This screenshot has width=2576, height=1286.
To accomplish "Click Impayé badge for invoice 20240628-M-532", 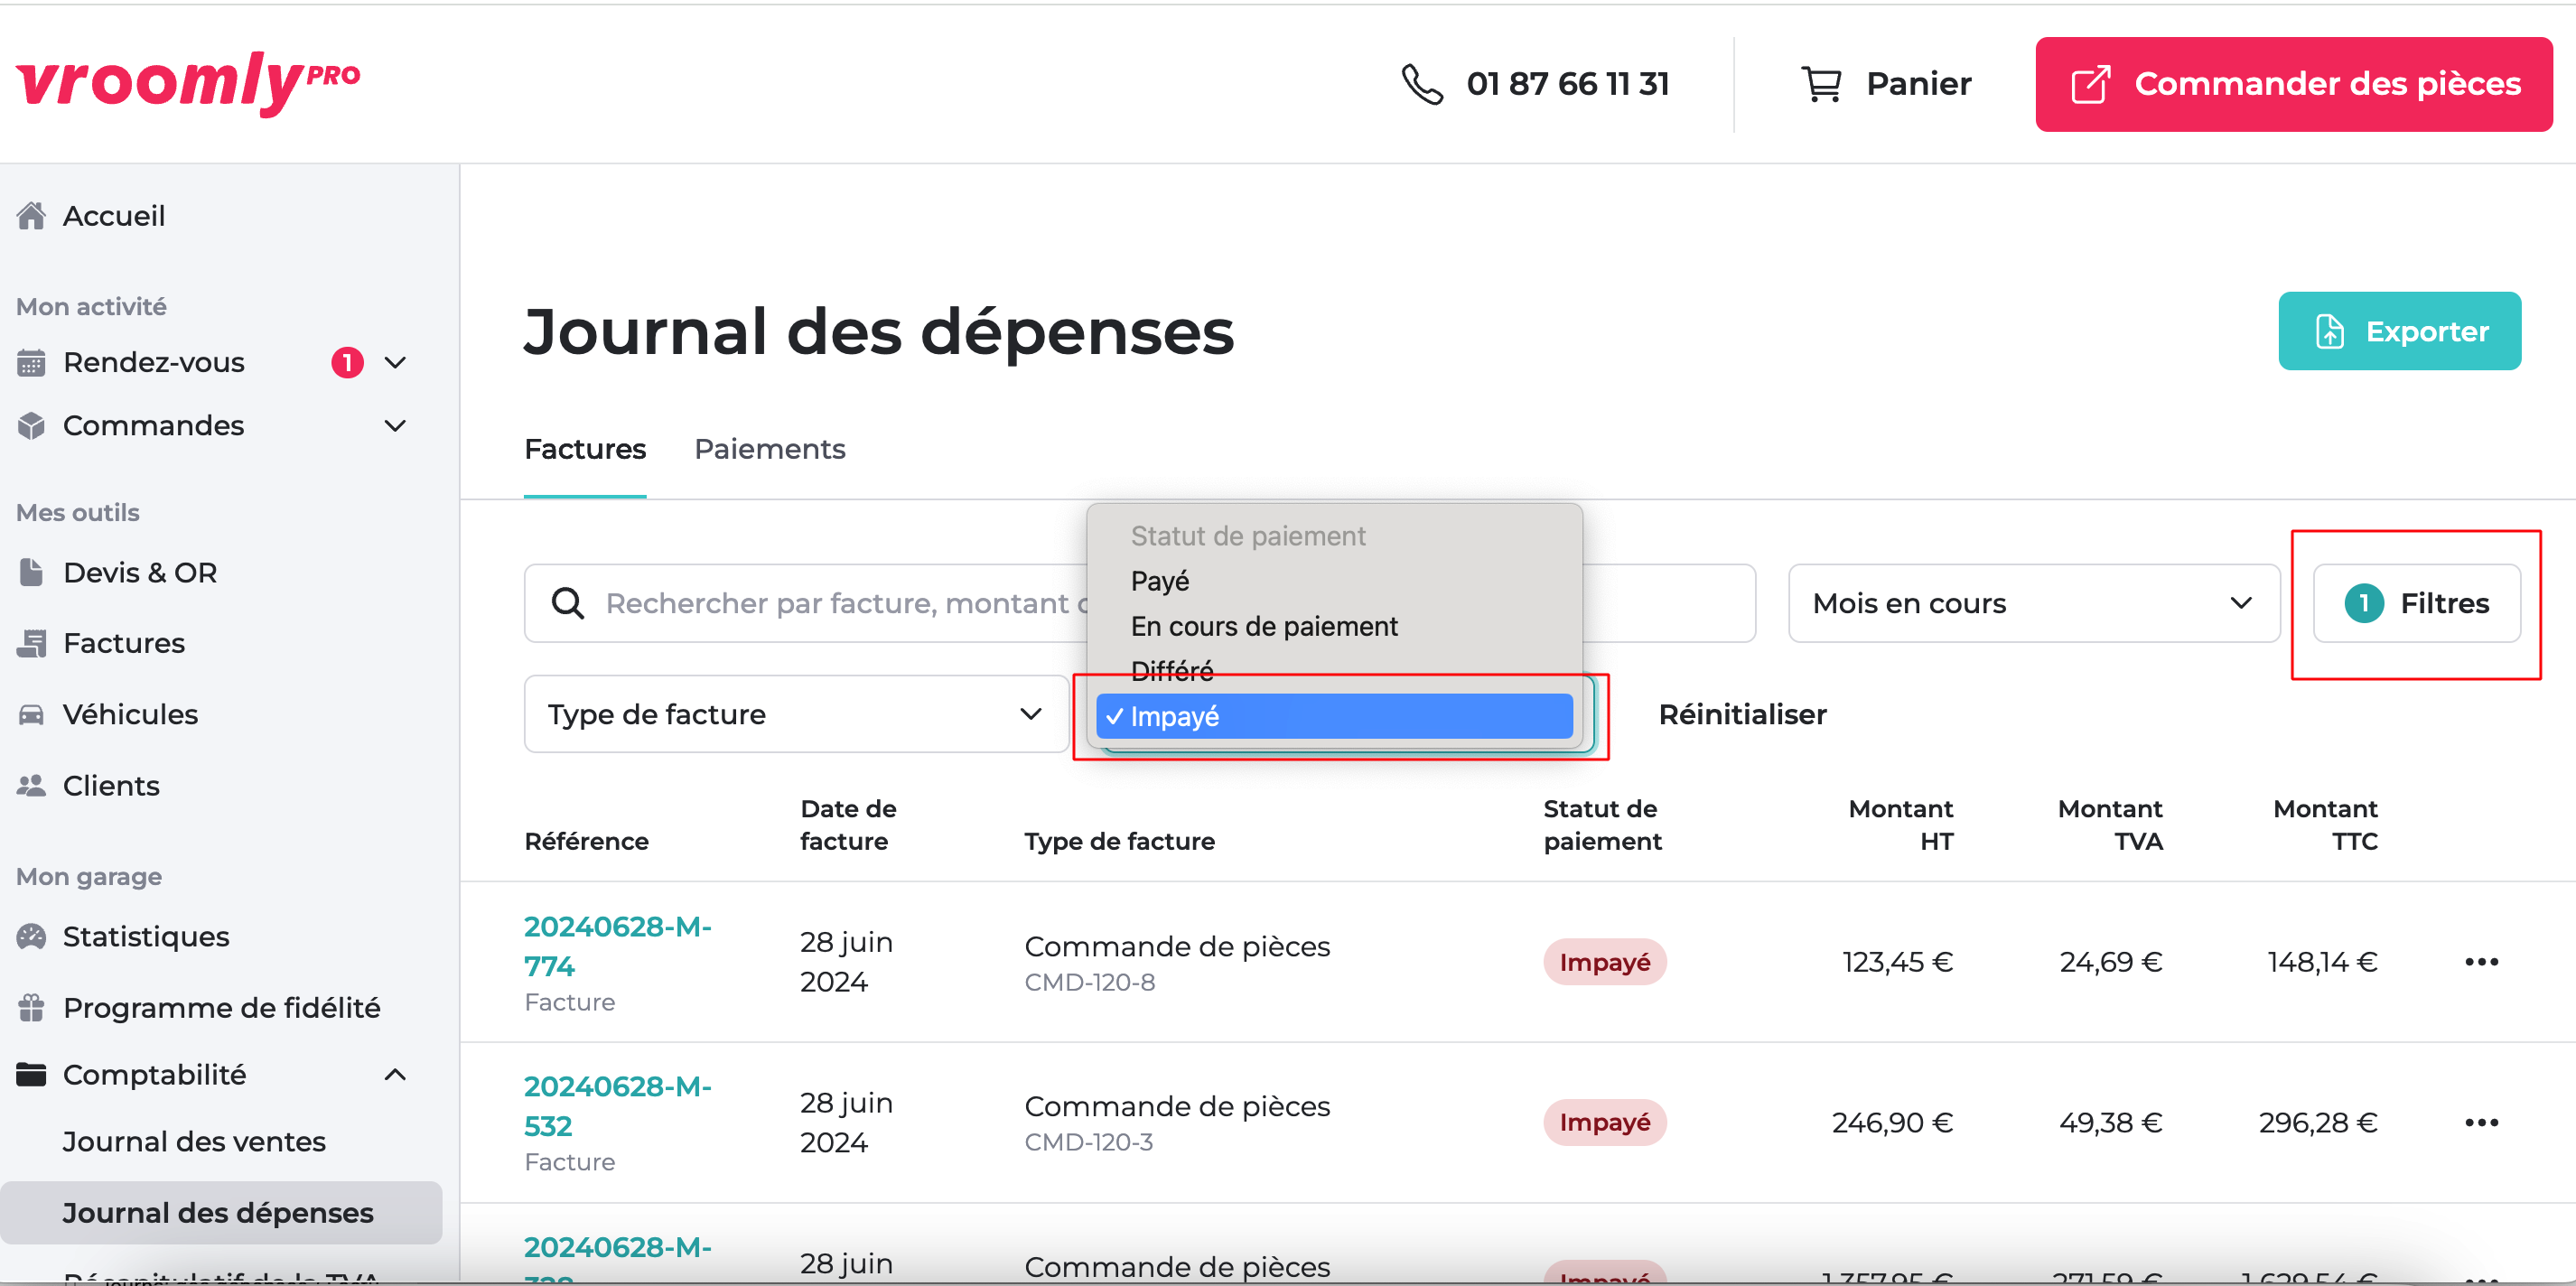I will click(x=1604, y=1122).
